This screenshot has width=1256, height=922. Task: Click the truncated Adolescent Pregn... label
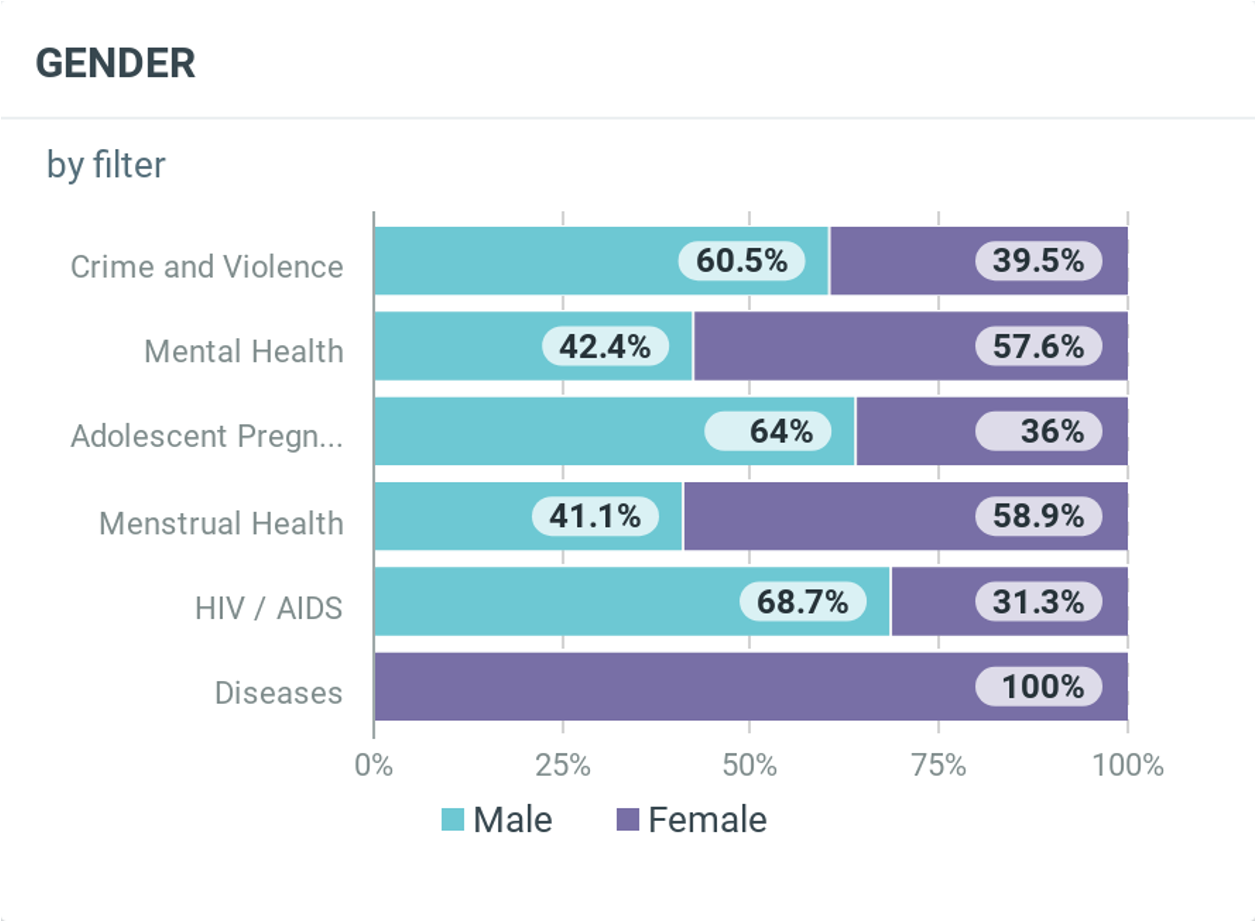tap(207, 437)
